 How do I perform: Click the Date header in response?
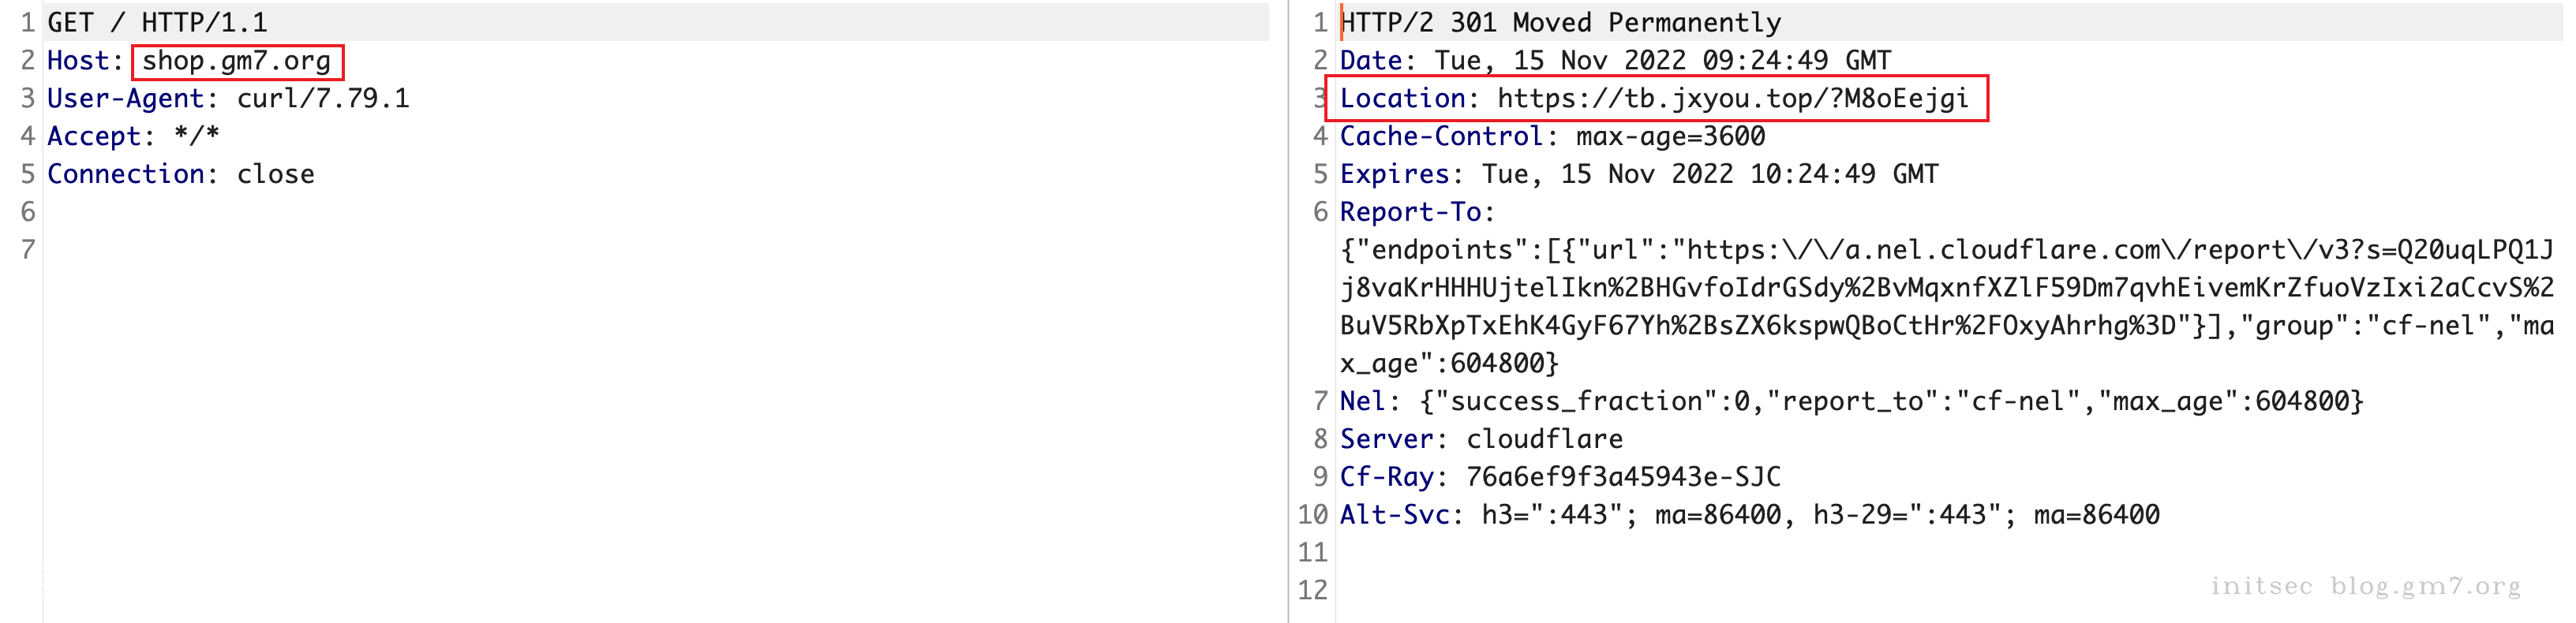click(1371, 60)
